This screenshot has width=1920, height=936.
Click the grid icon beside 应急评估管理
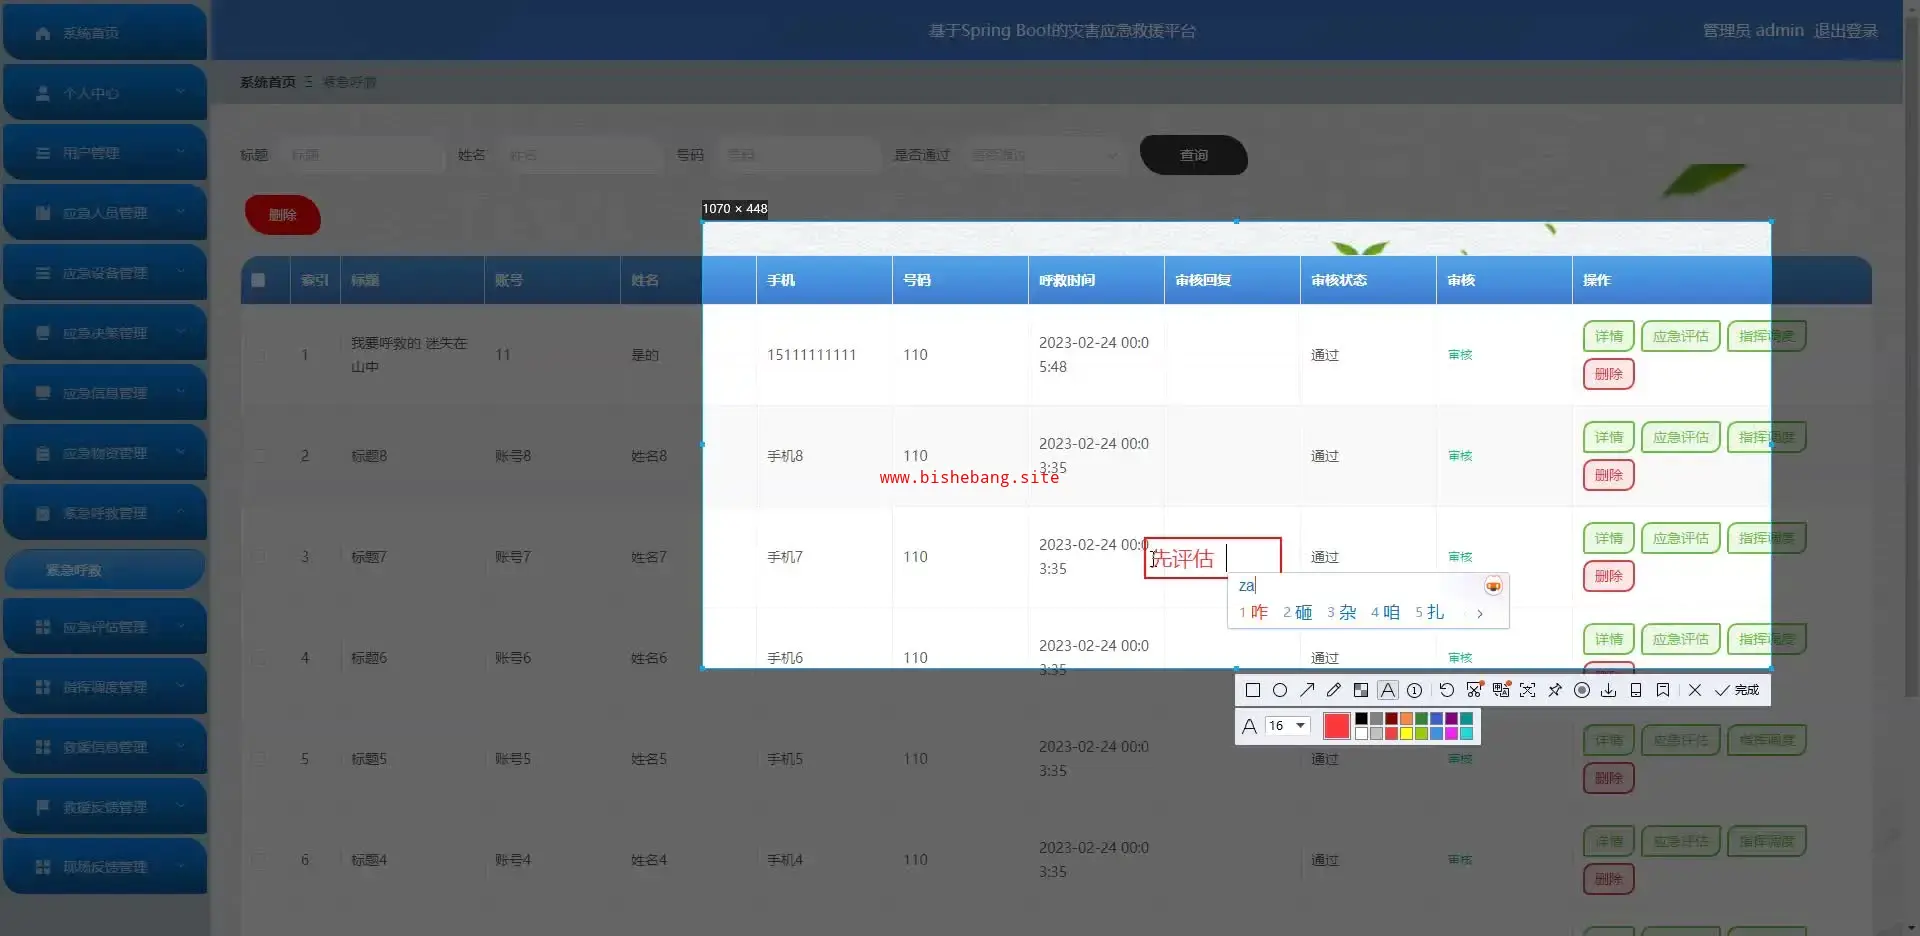pos(43,627)
